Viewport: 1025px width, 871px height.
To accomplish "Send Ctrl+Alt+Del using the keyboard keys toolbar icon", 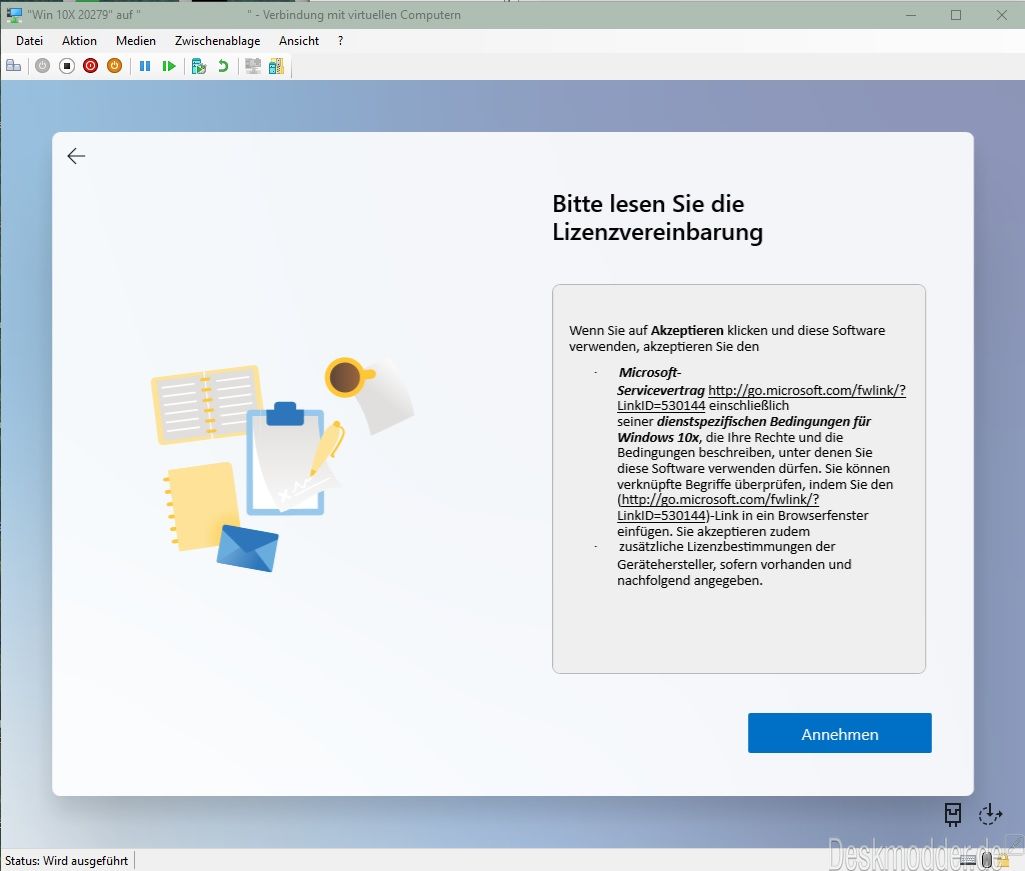I will pyautogui.click(x=14, y=66).
